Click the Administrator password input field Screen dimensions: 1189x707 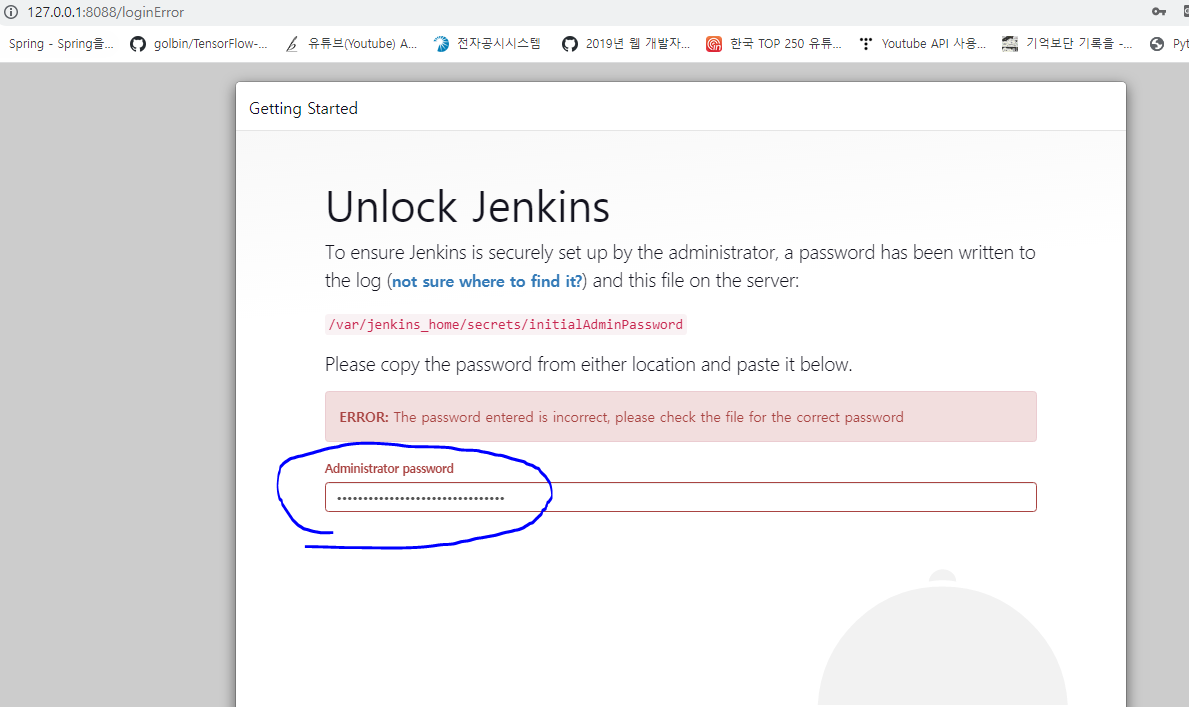point(680,497)
